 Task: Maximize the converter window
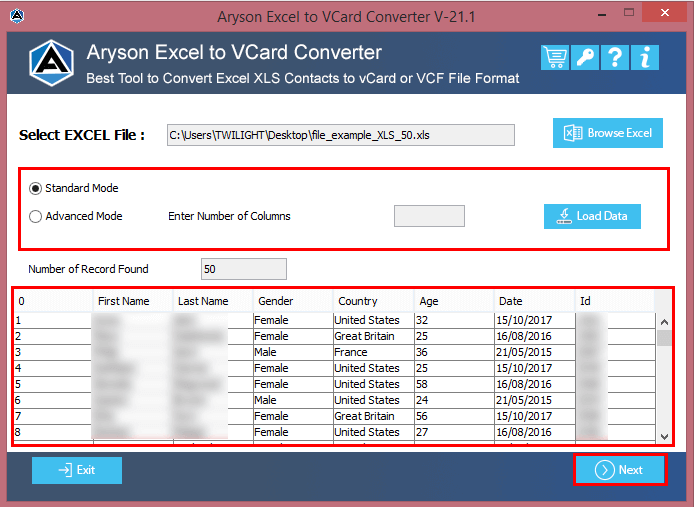click(629, 13)
